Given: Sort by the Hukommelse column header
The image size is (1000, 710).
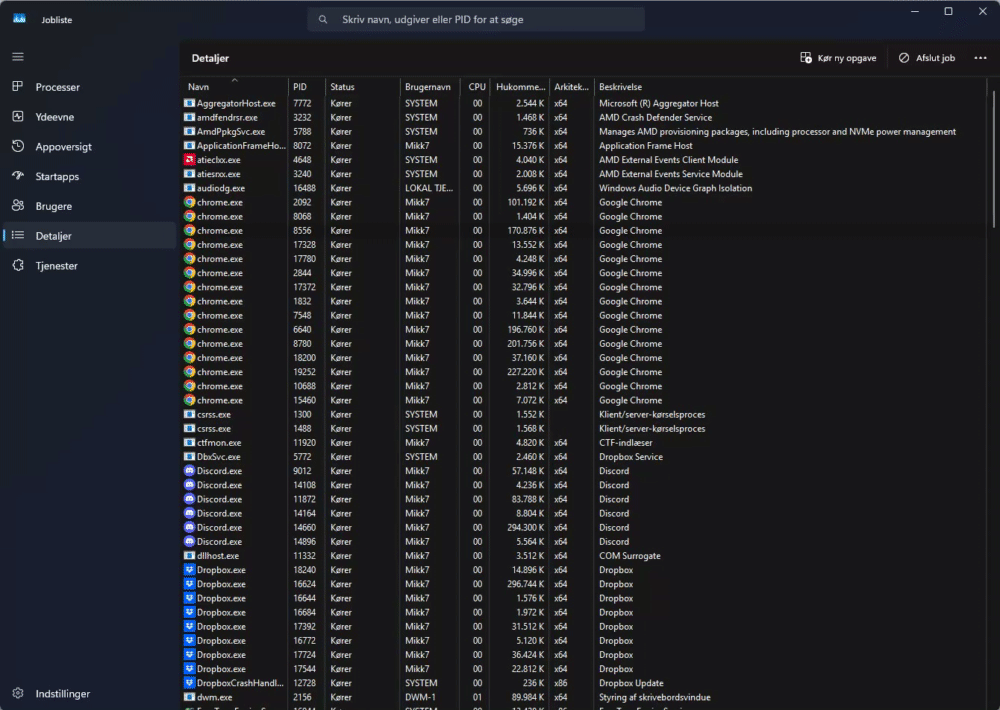Looking at the screenshot, I should [x=520, y=87].
